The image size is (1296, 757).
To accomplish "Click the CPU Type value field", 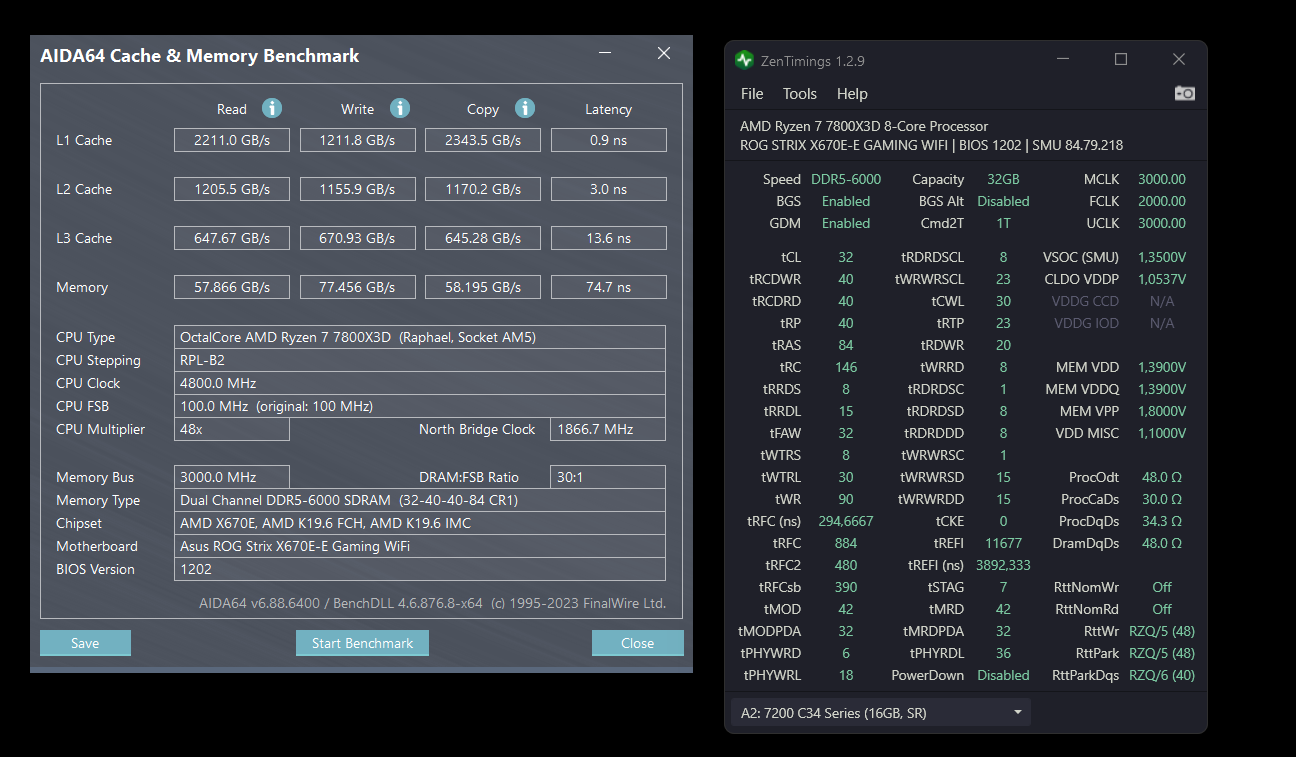I will pyautogui.click(x=420, y=337).
